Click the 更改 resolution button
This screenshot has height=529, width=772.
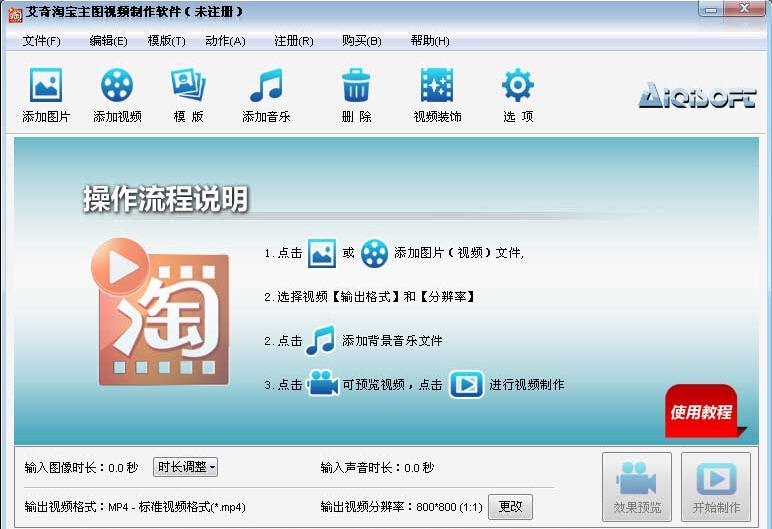(510, 506)
